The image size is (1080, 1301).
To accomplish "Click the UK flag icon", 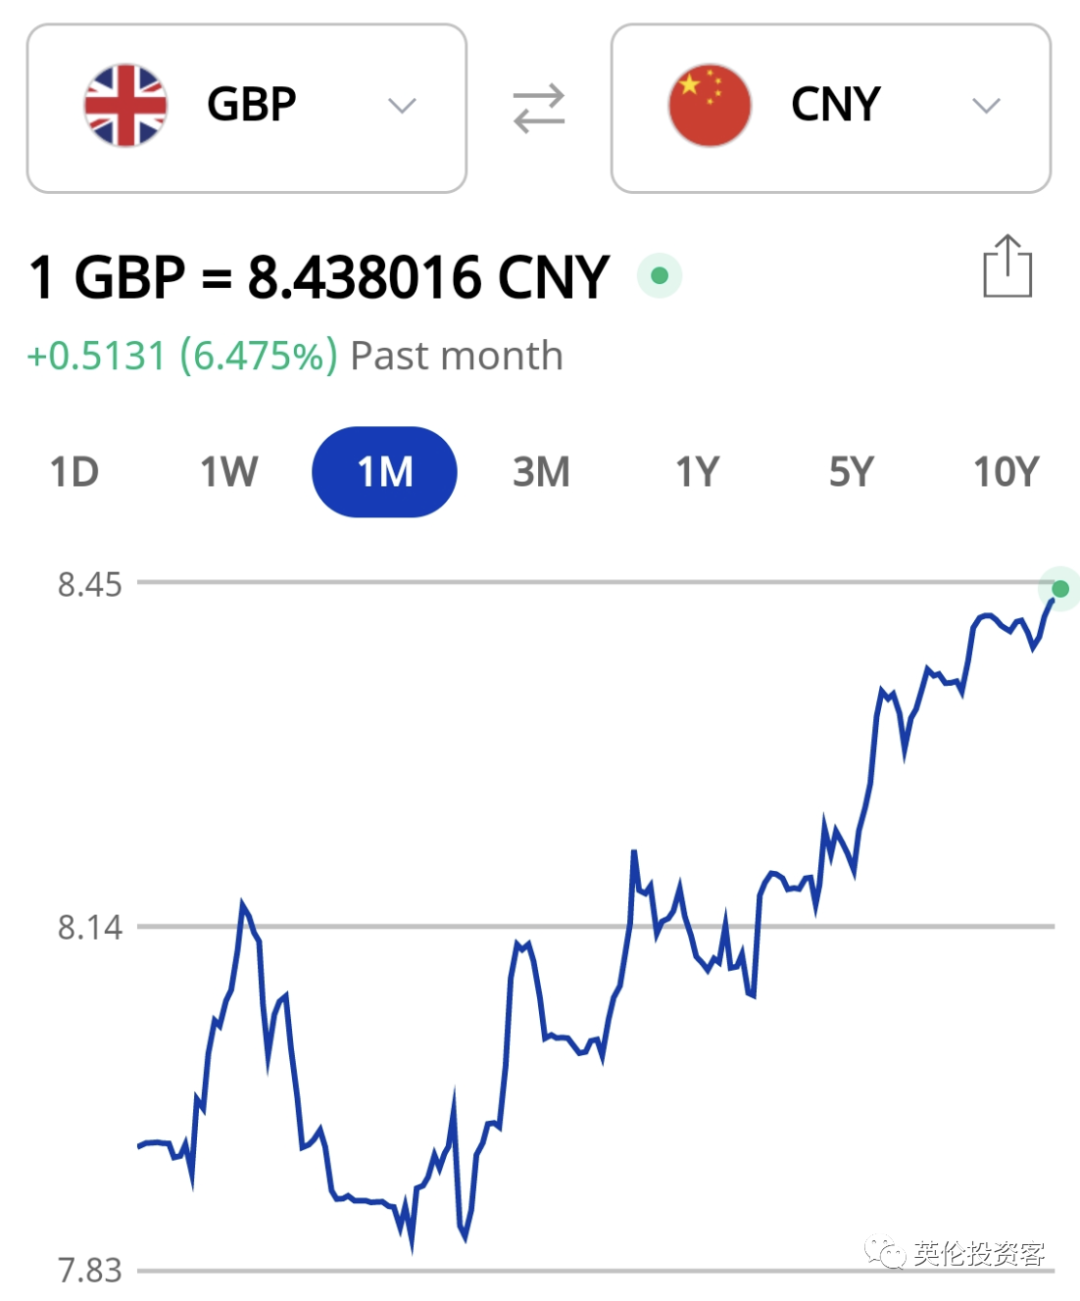I will point(126,106).
